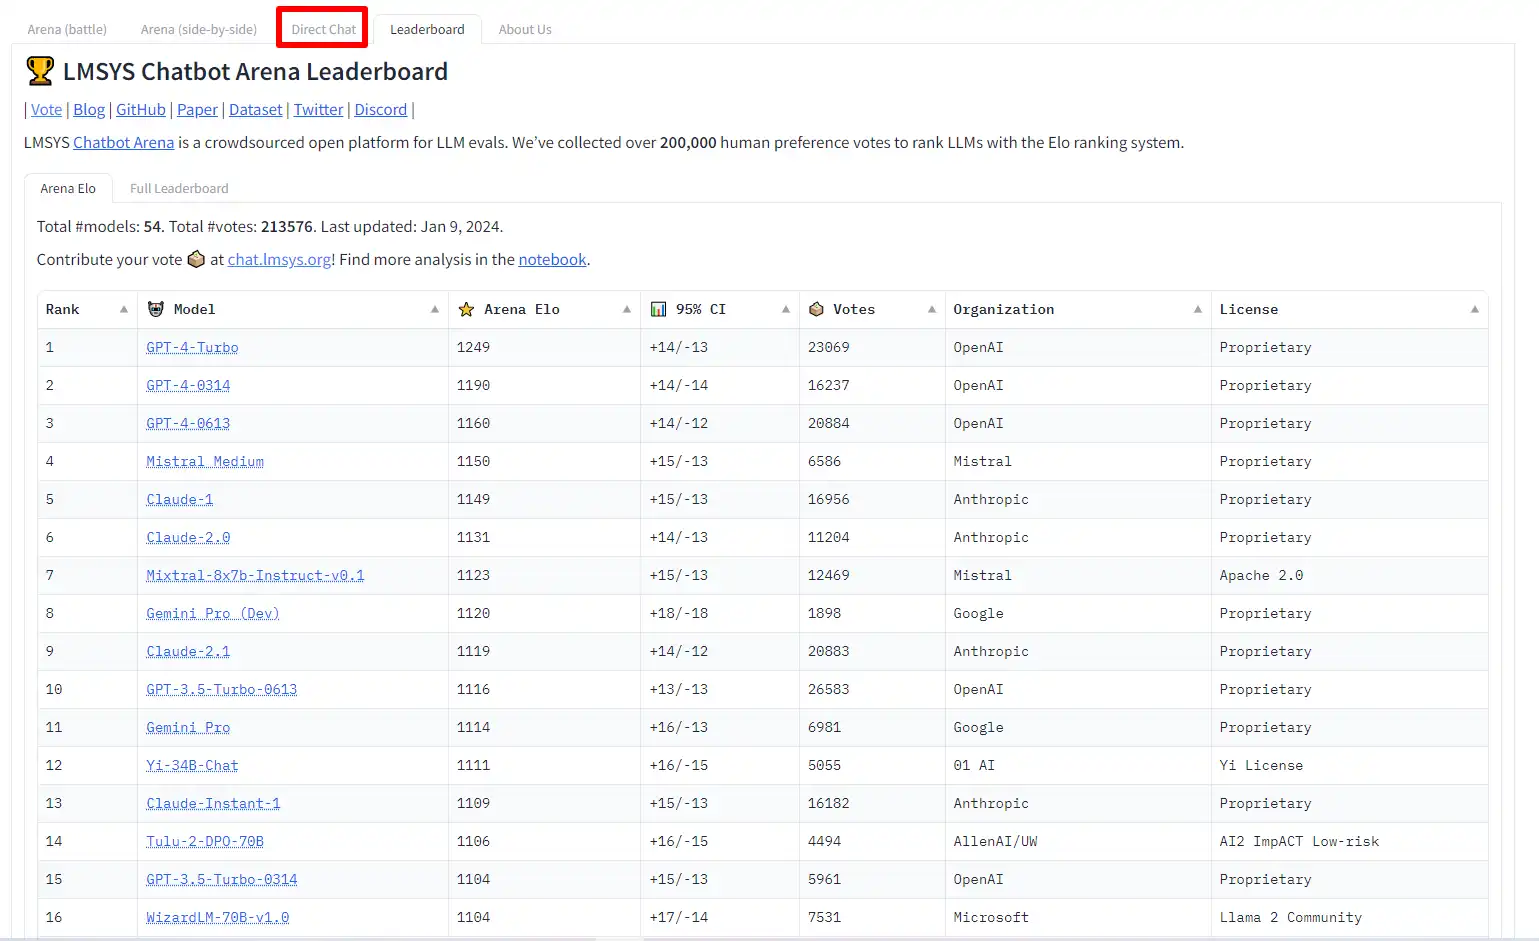Click the ballot box icon in Votes header
Viewport: 1539px width, 941px height.
816,310
